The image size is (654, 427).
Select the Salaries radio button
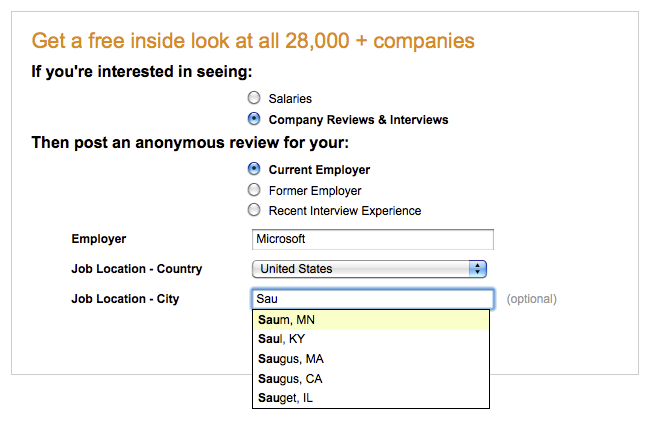(254, 98)
